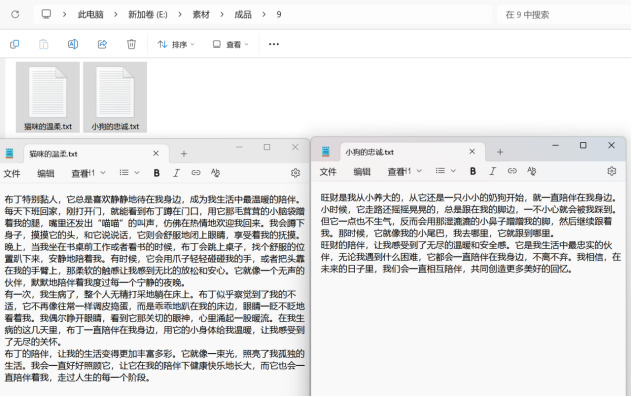Click the Explorer toolbar copy icon
Viewport: 632px width, 397px height.
15,44
